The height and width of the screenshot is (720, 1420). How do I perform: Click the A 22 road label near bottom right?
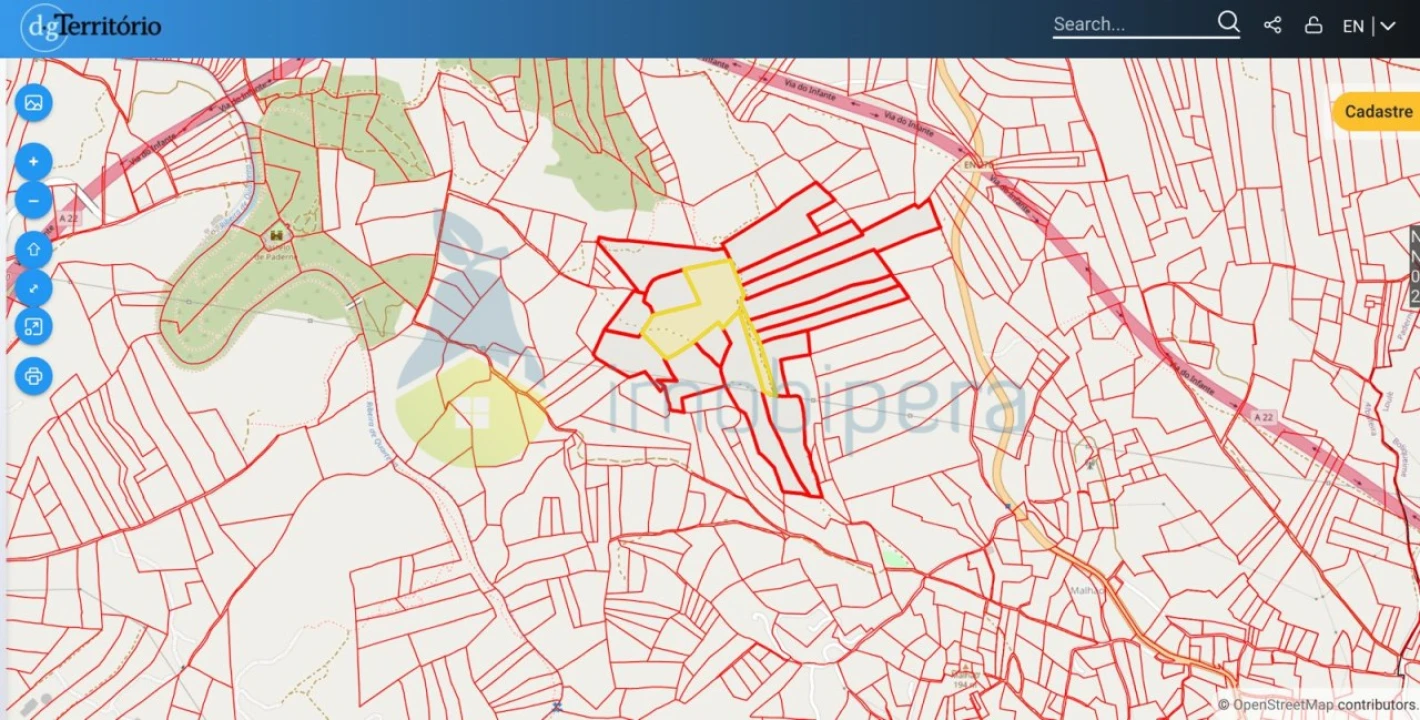click(x=1266, y=415)
